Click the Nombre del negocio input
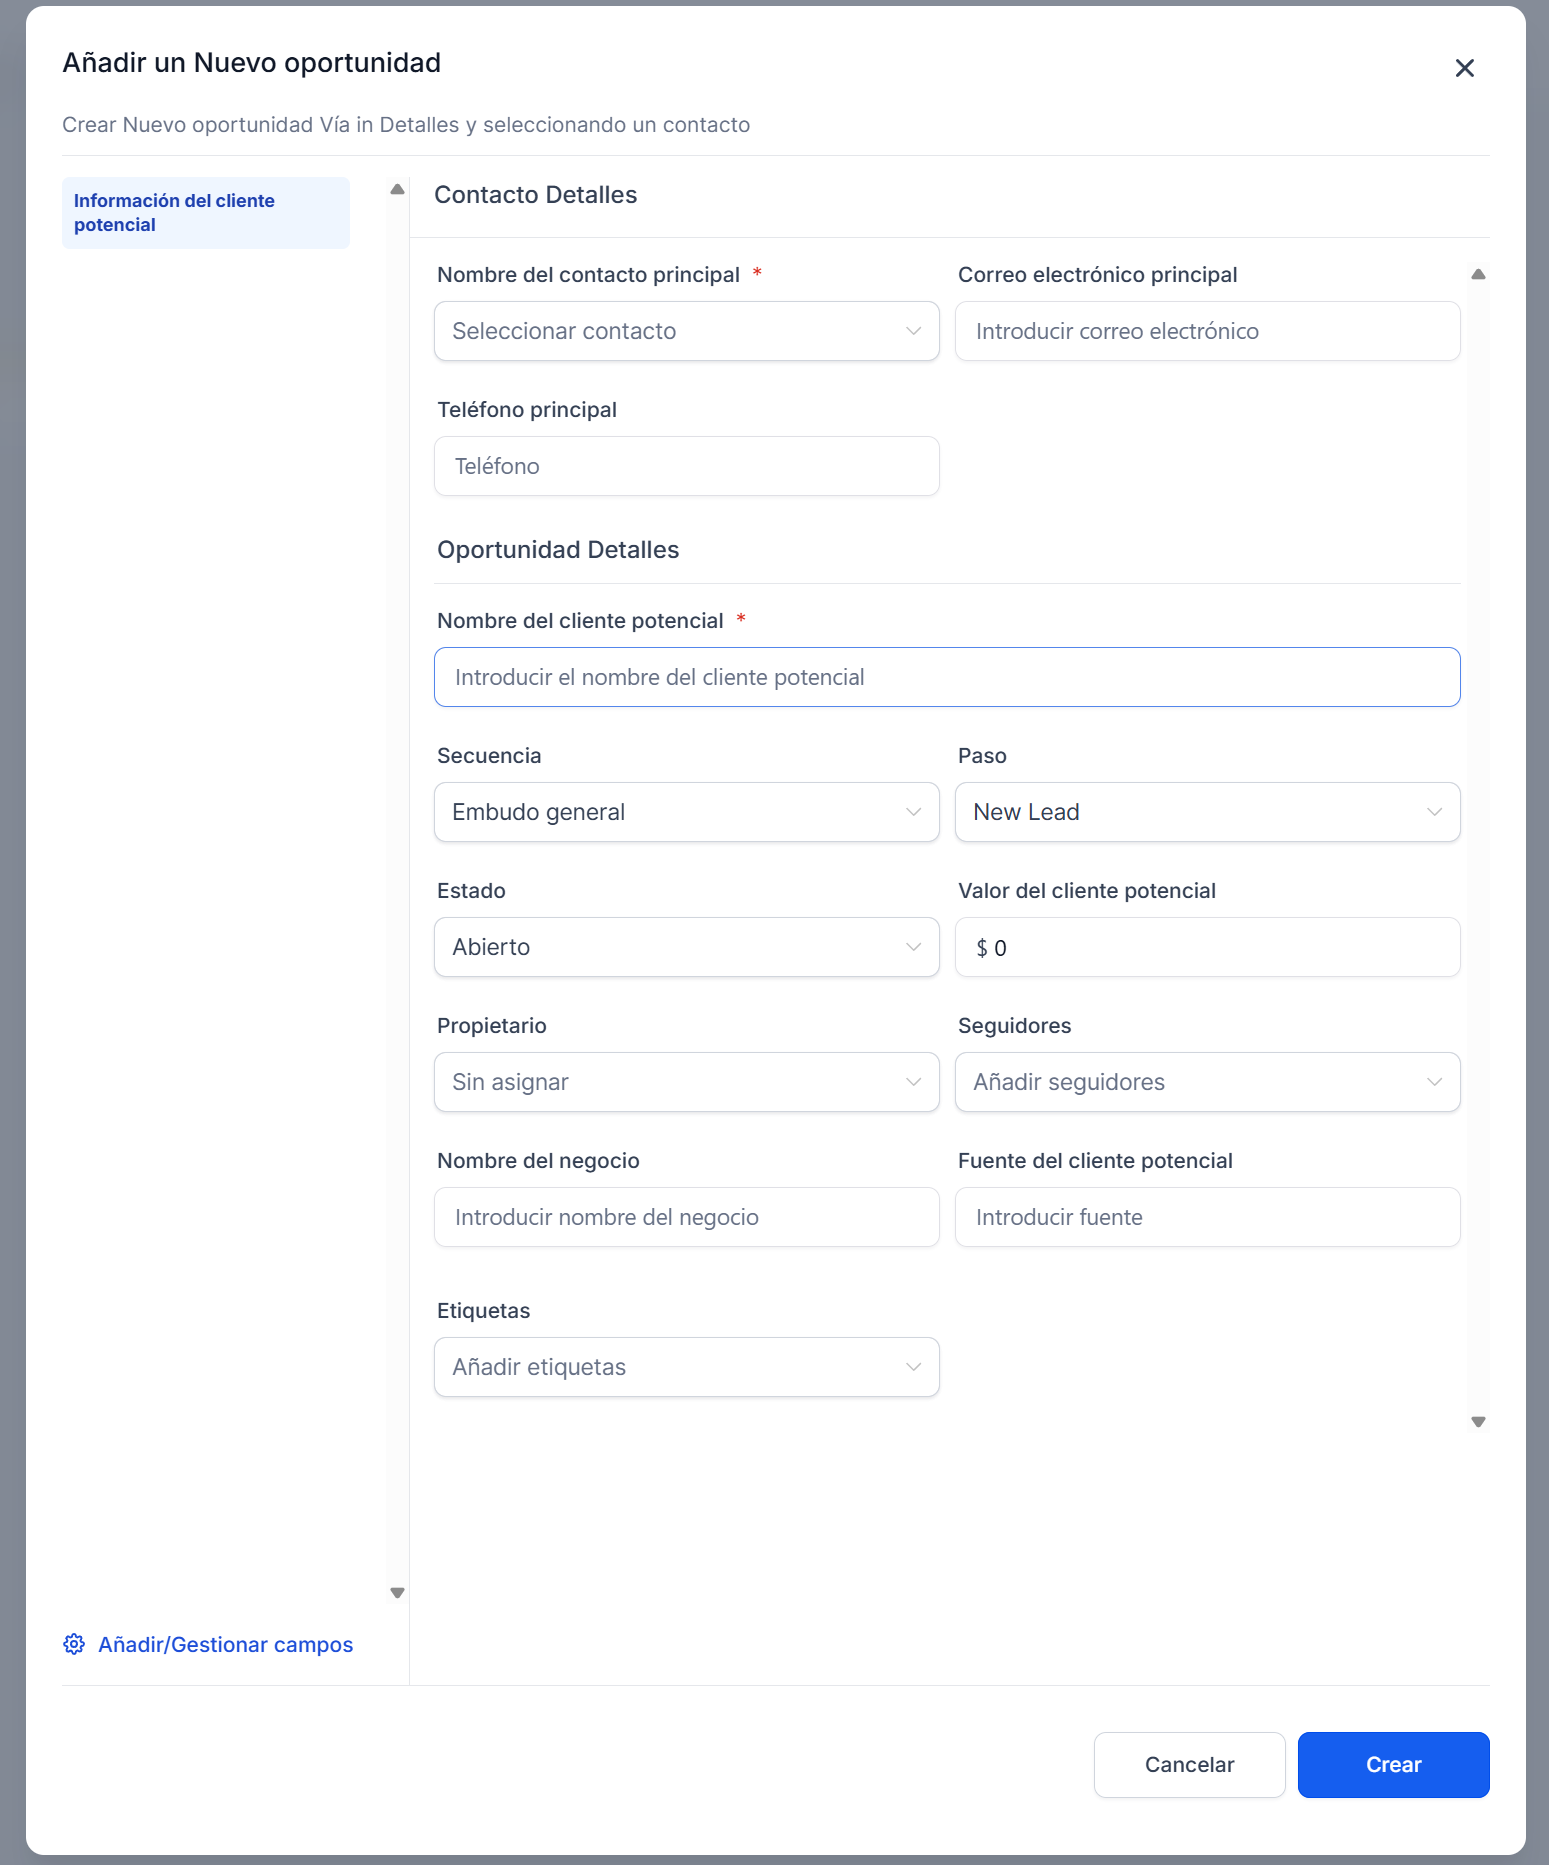Viewport: 1549px width, 1865px height. [x=686, y=1217]
